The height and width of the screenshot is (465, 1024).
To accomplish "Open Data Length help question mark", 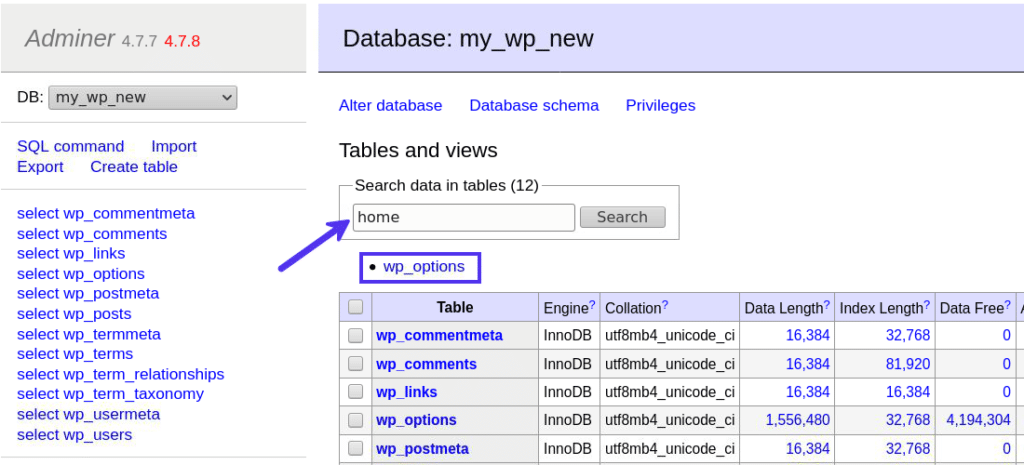I will click(827, 304).
